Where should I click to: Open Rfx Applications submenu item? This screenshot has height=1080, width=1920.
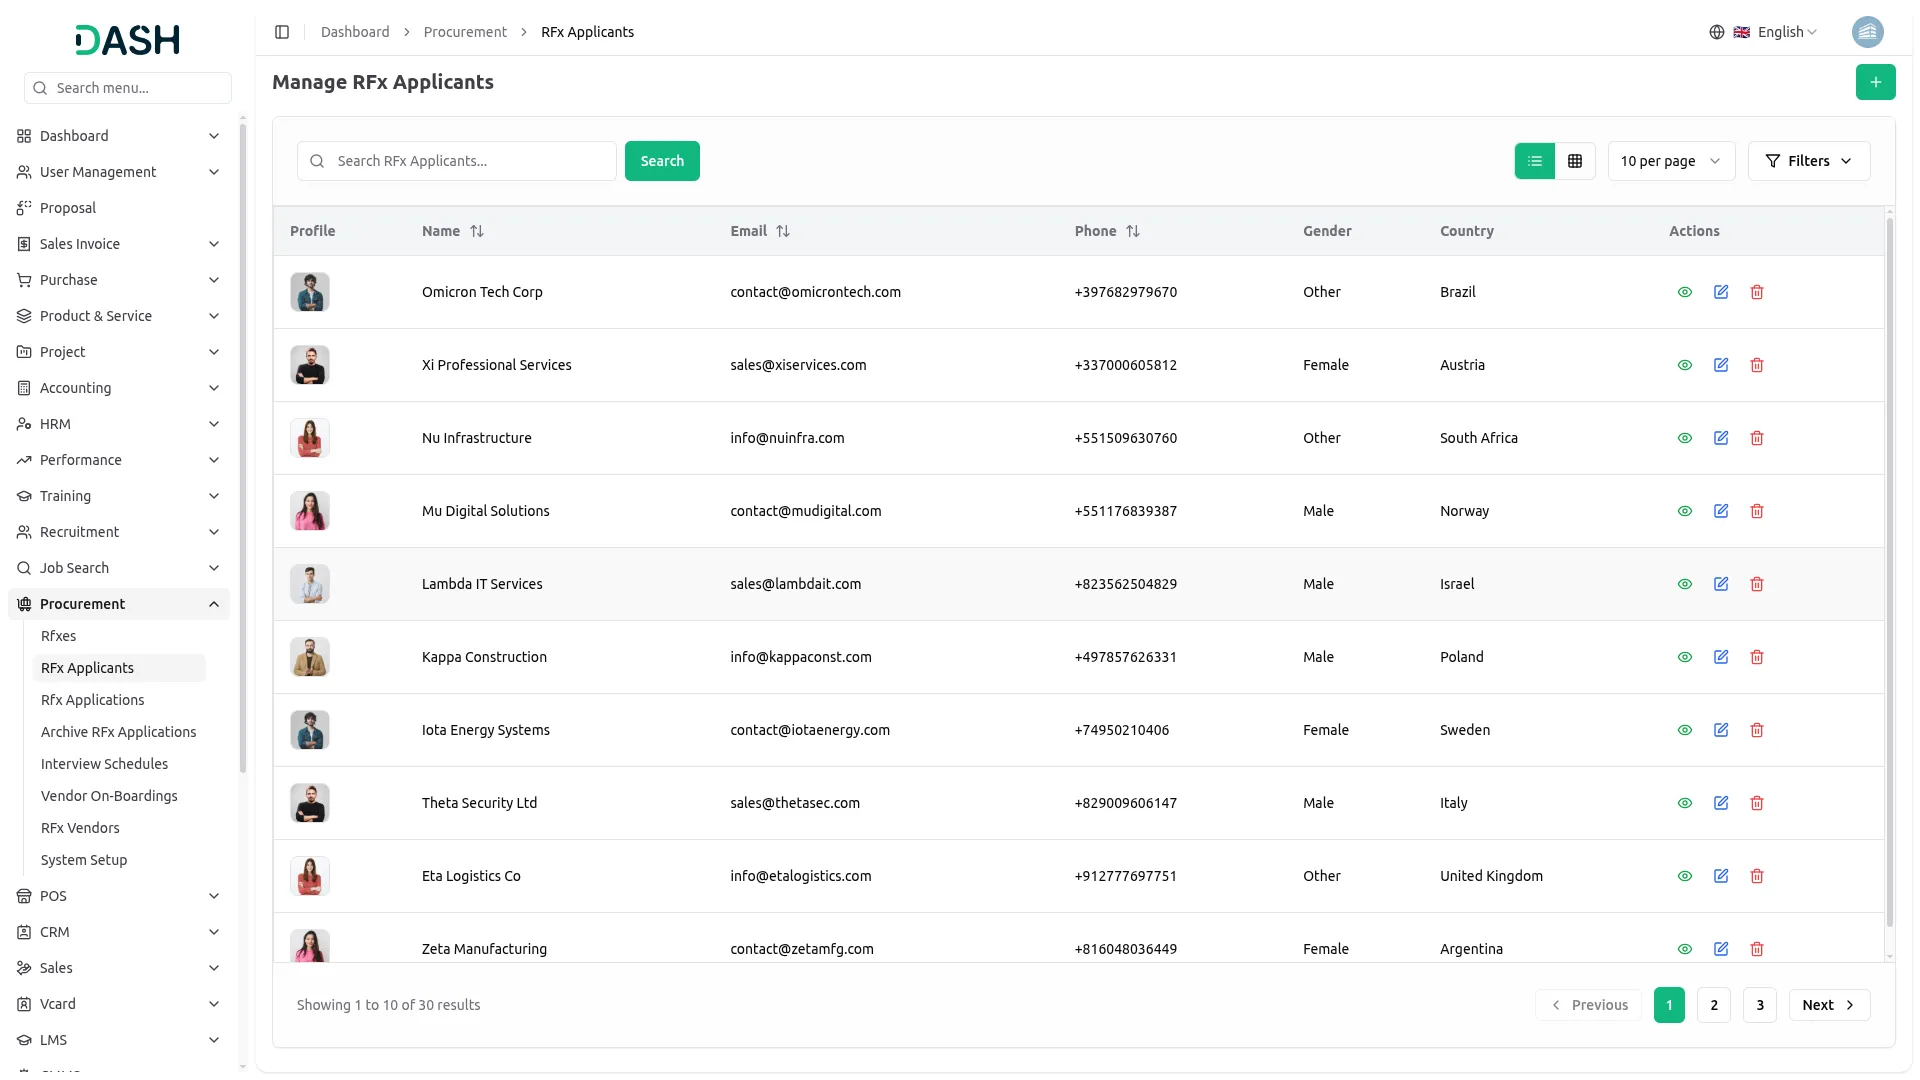point(93,700)
